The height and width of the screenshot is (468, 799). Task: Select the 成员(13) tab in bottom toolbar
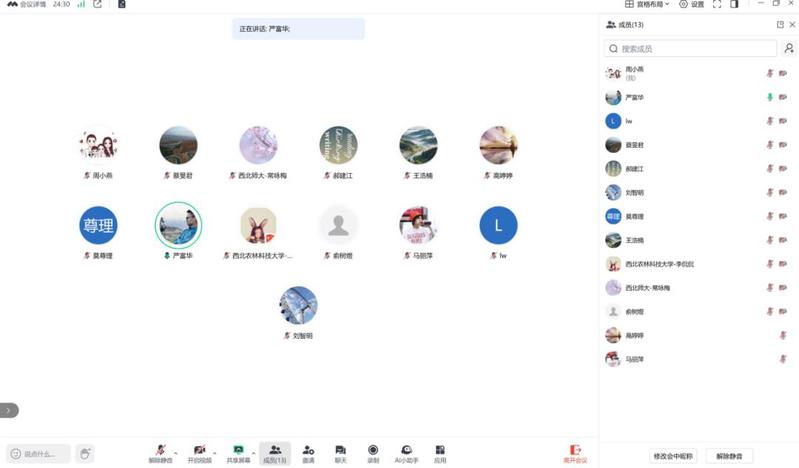tap(274, 452)
